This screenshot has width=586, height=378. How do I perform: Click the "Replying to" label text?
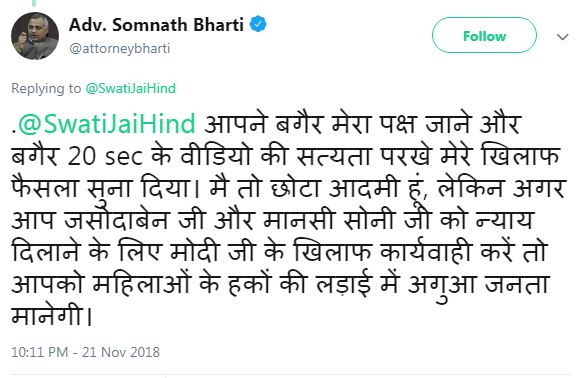(46, 89)
